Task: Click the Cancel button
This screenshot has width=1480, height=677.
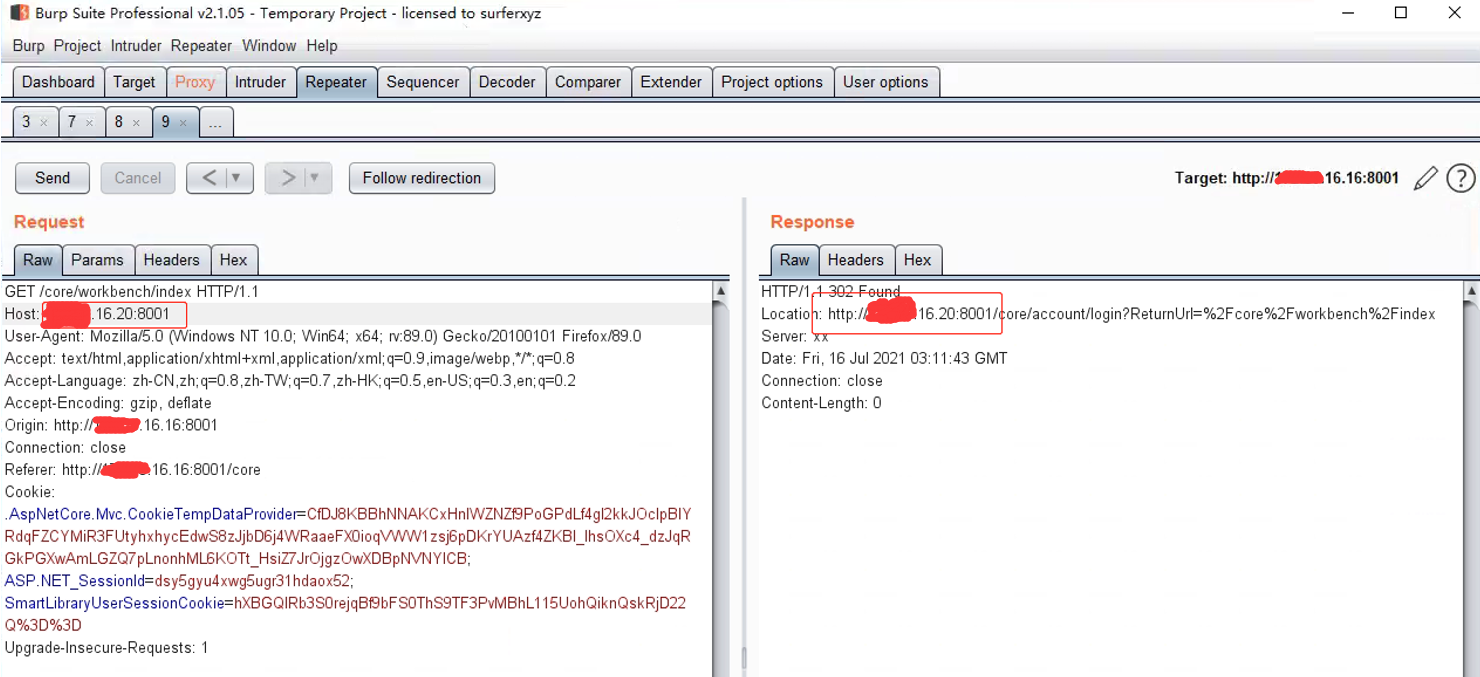Action: pos(138,178)
